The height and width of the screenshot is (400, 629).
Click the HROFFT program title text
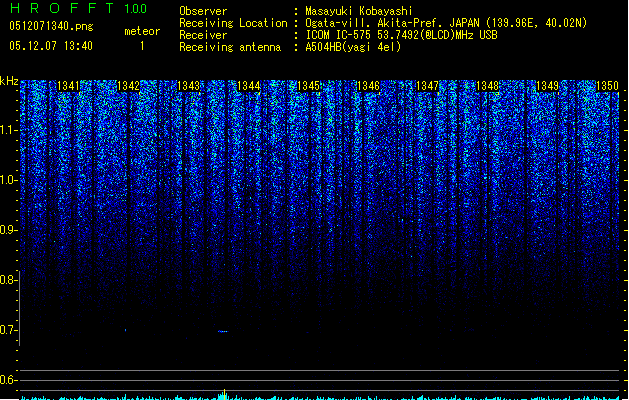[x=62, y=8]
